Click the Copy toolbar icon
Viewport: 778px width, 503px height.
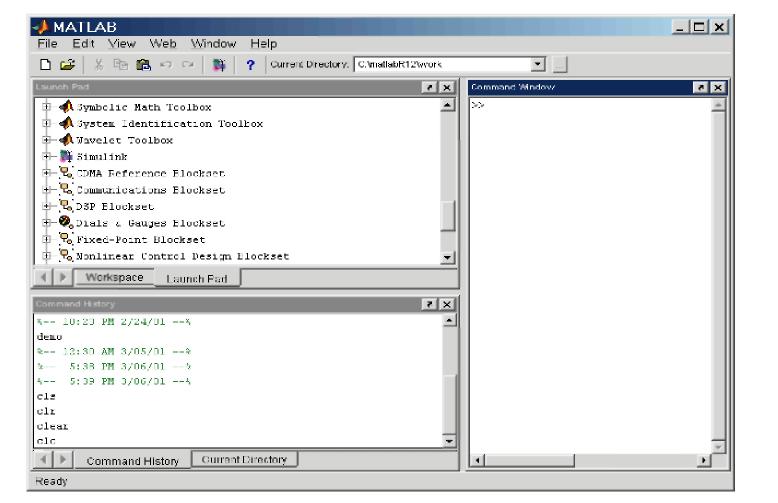tap(121, 64)
